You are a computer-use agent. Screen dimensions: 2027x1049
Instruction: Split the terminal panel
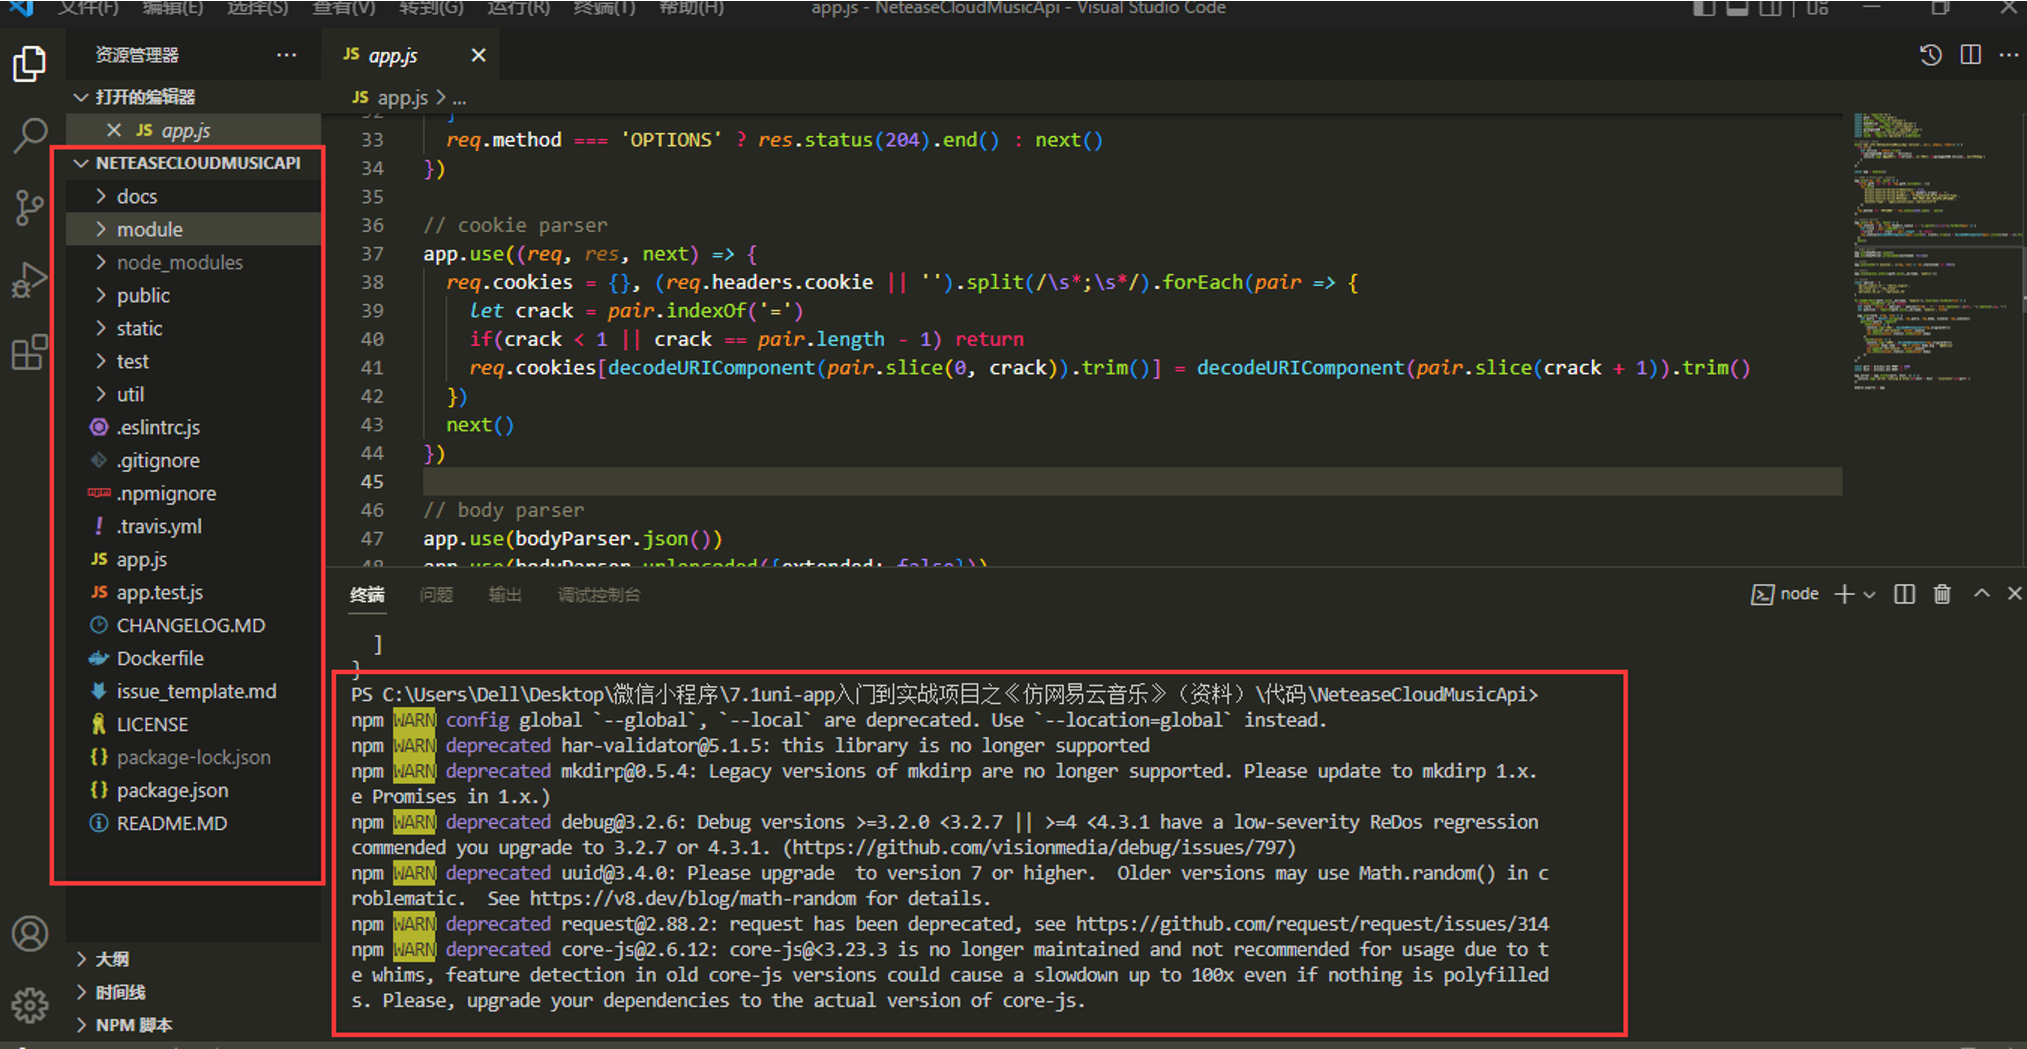[1904, 594]
